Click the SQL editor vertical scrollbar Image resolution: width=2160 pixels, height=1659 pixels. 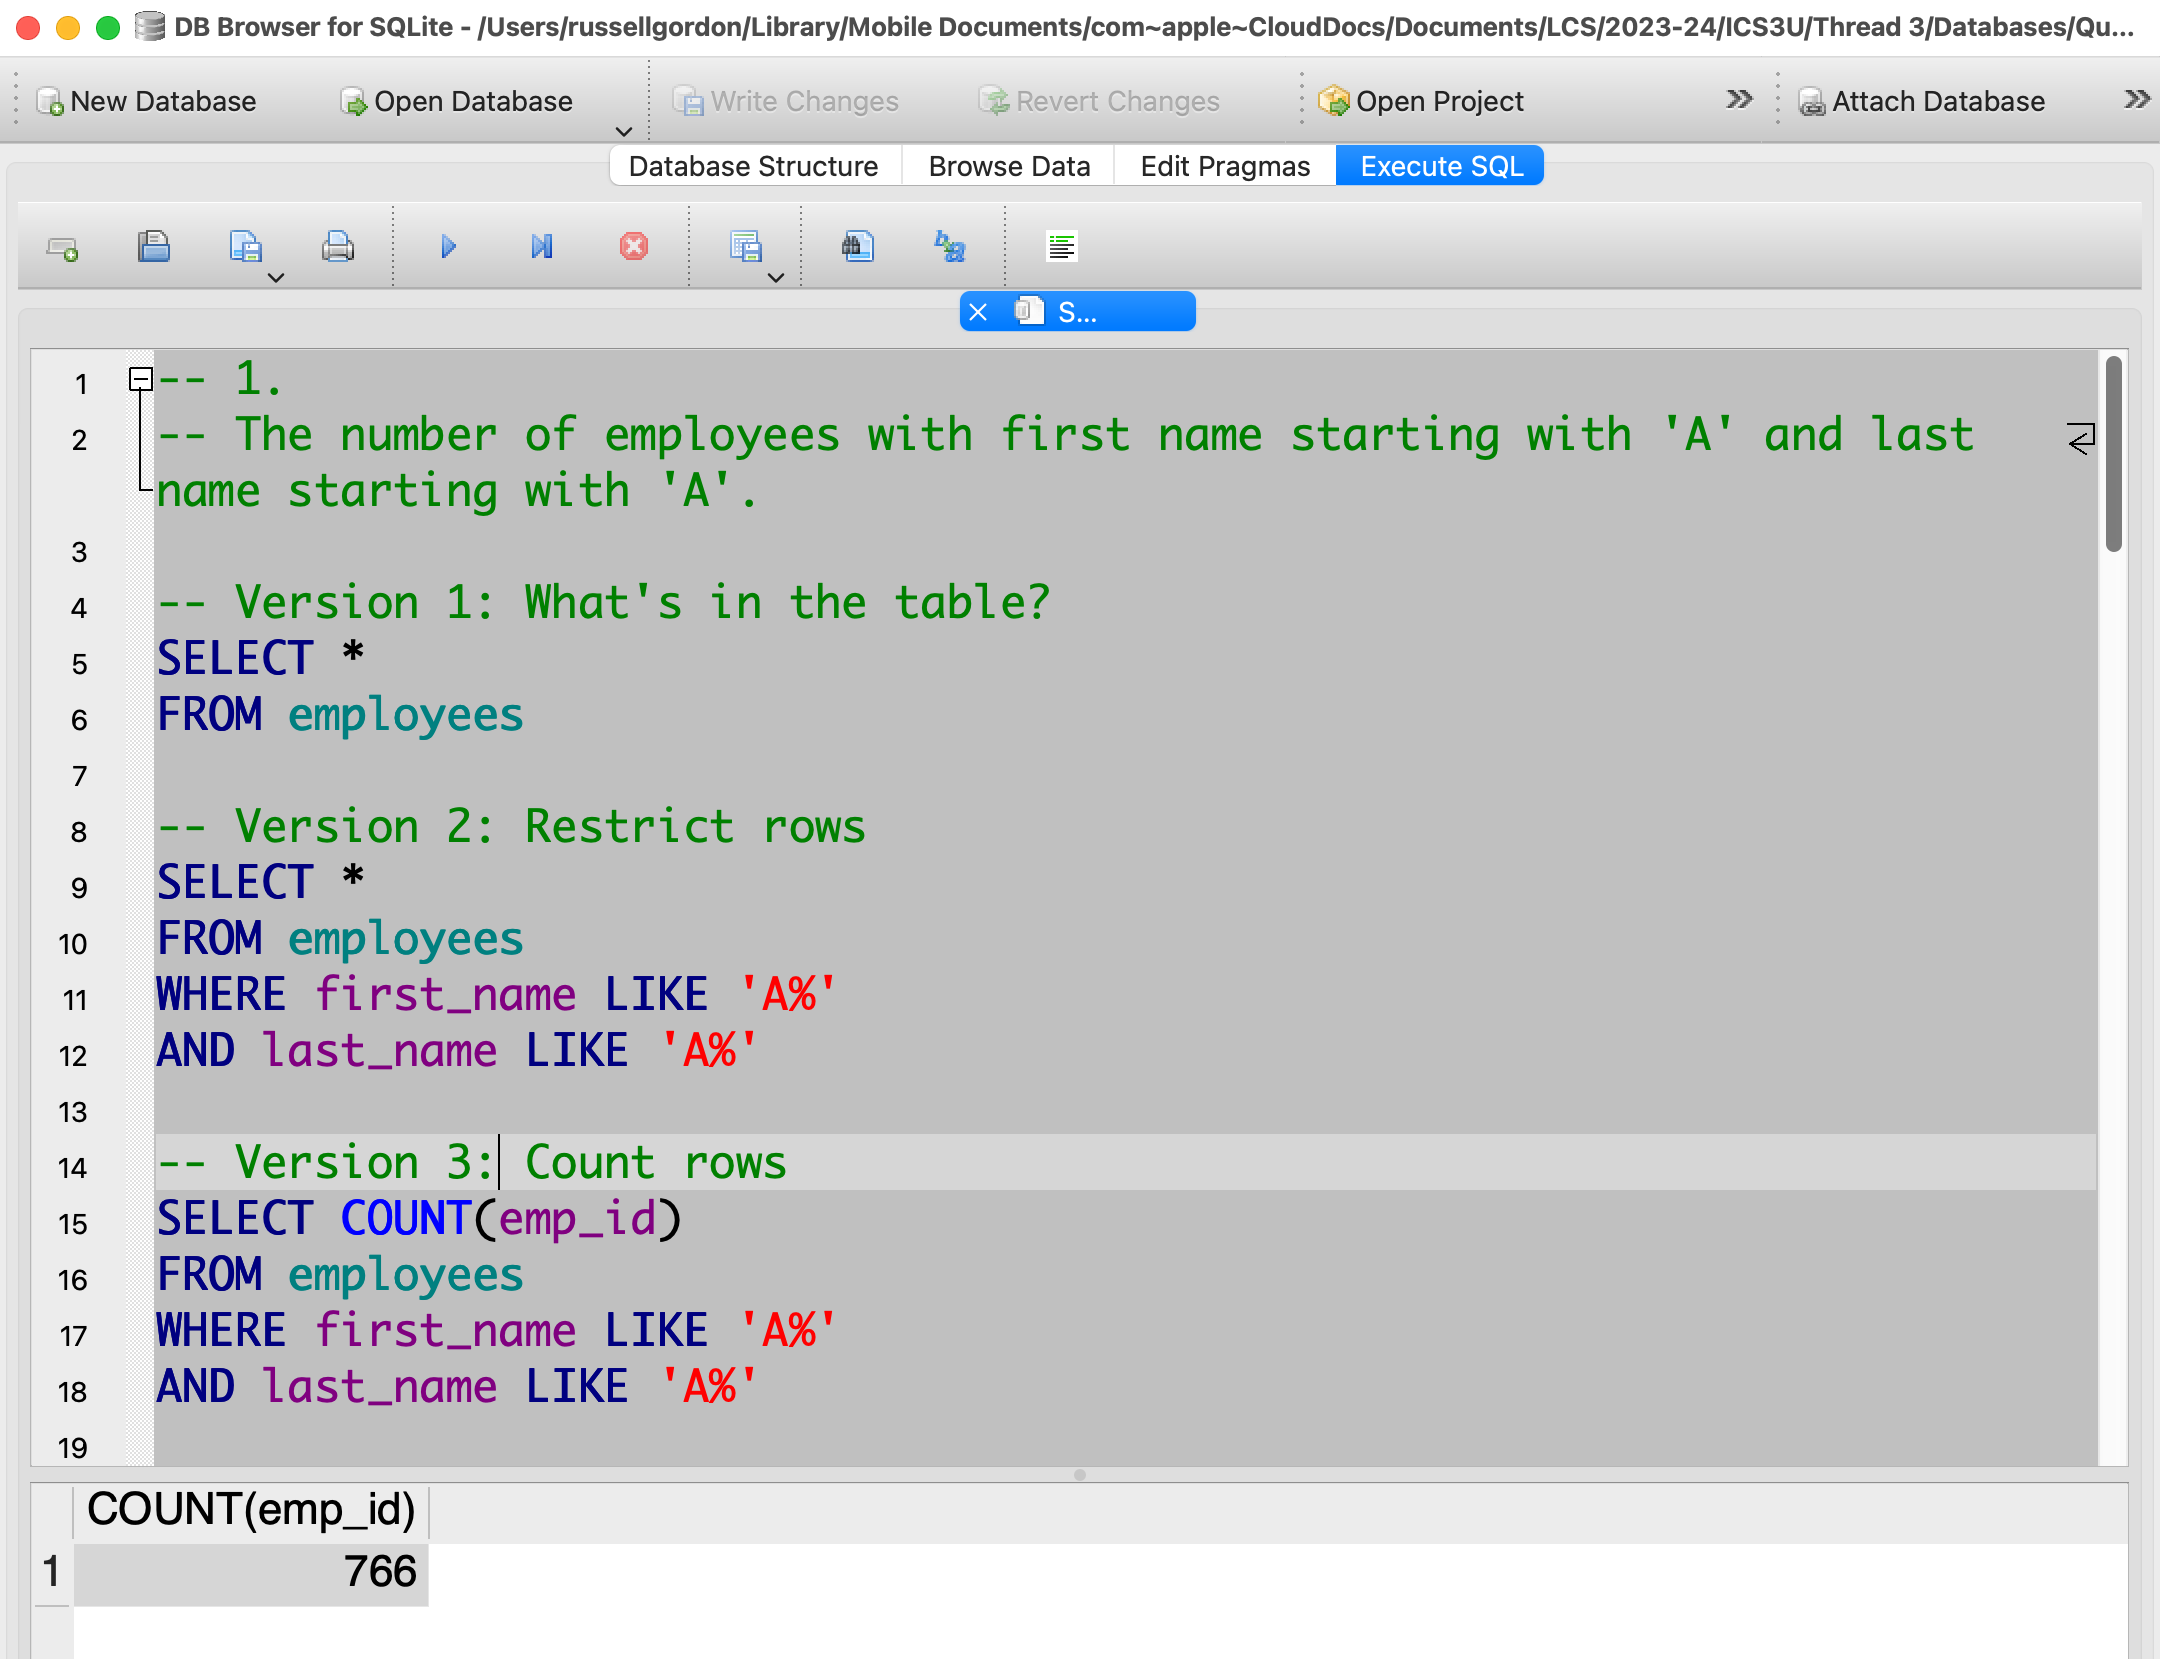[2112, 454]
